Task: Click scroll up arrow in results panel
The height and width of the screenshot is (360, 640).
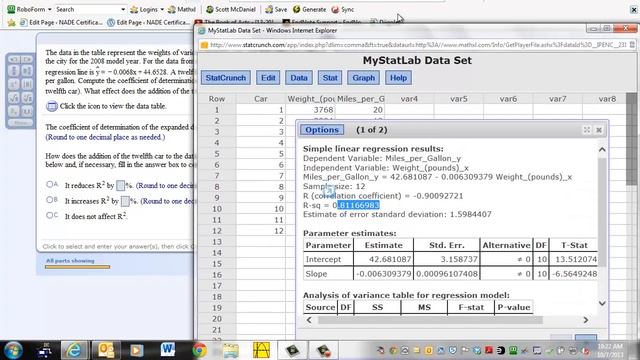Action: point(602,150)
